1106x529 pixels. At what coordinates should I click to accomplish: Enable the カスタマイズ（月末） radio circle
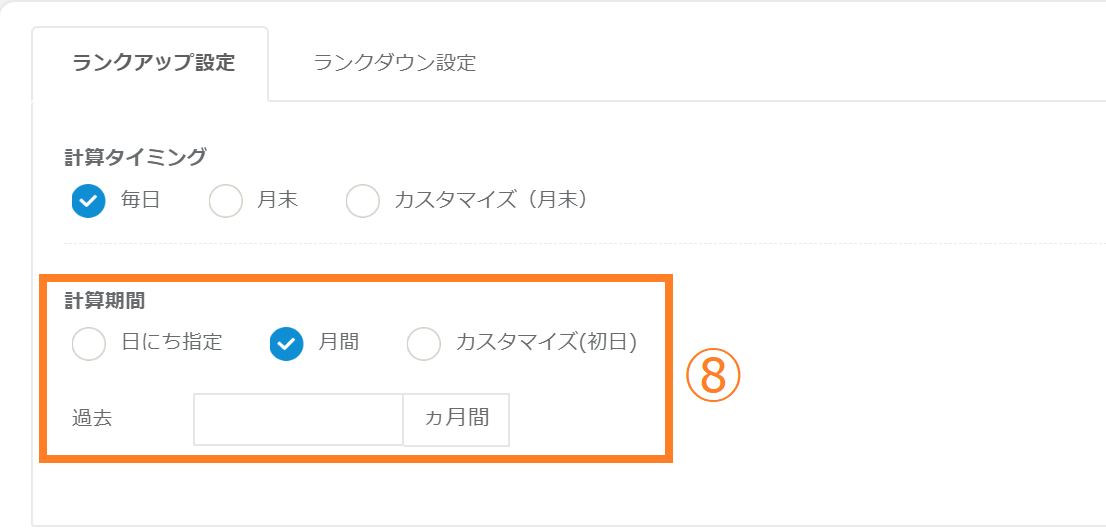pyautogui.click(x=363, y=201)
